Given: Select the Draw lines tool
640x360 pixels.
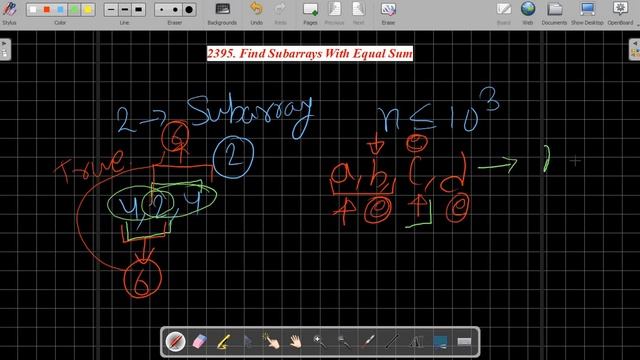Looking at the screenshot, I should [x=392, y=342].
